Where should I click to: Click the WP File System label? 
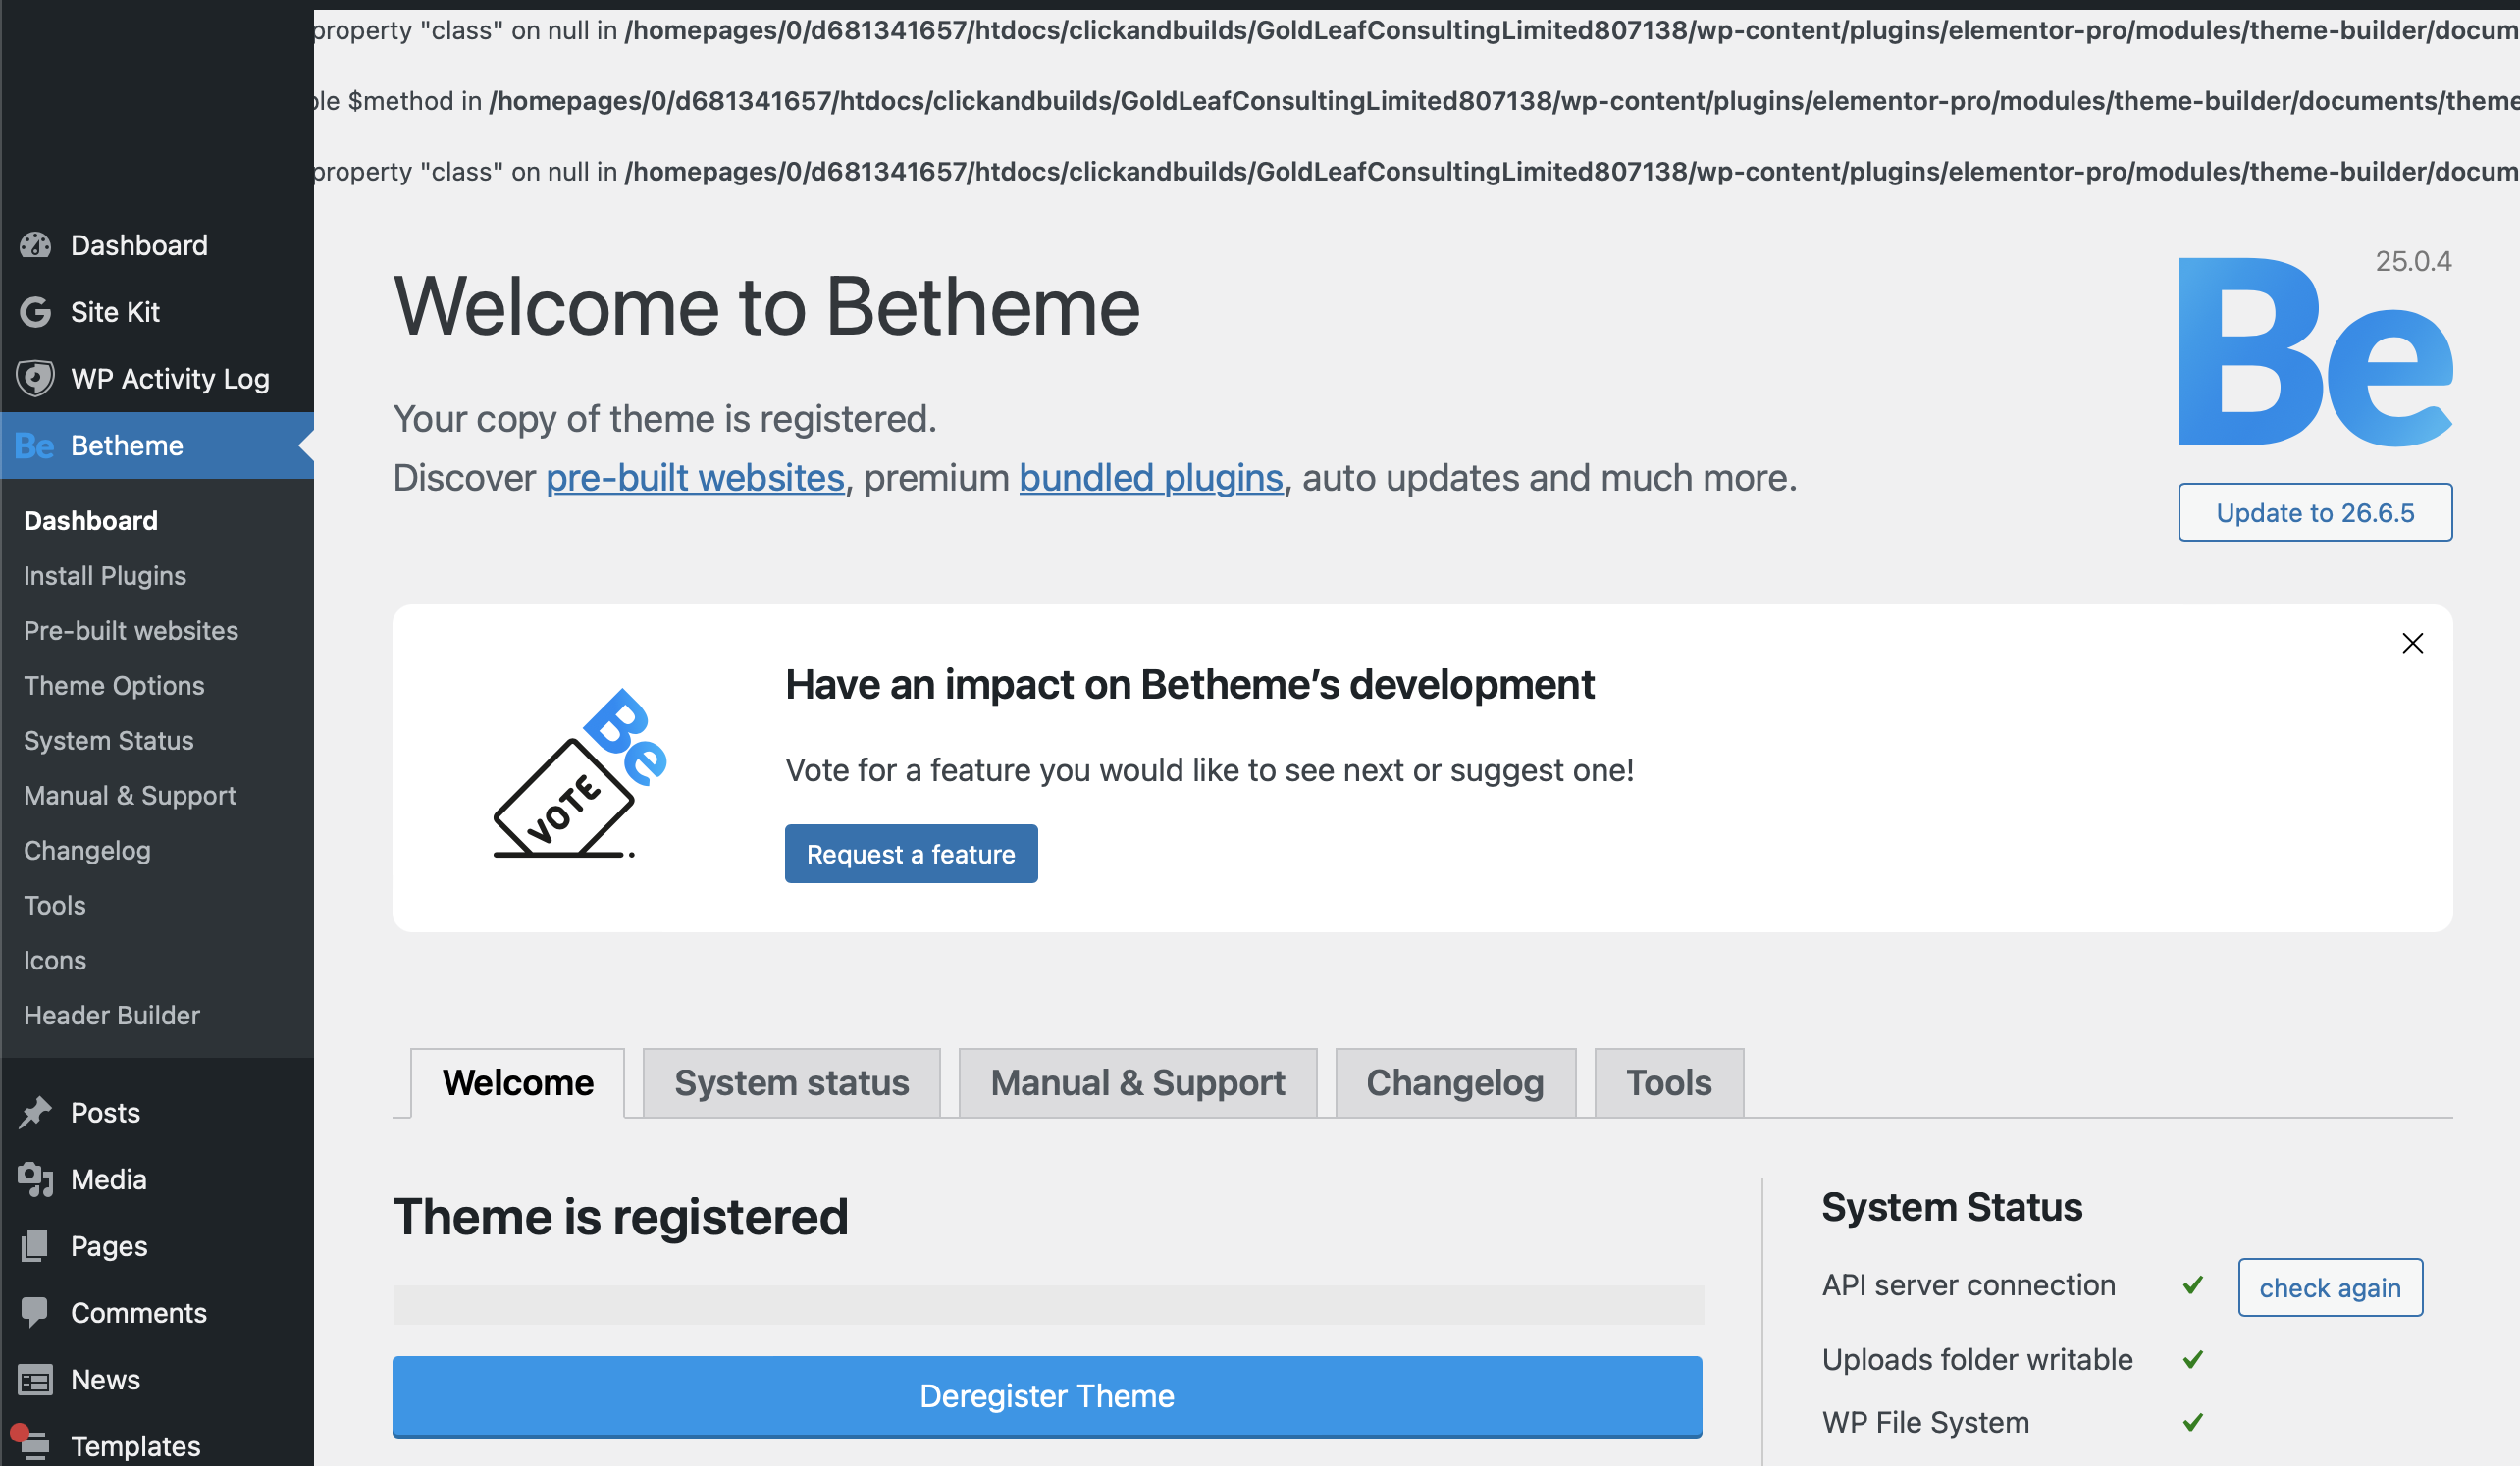click(1926, 1422)
